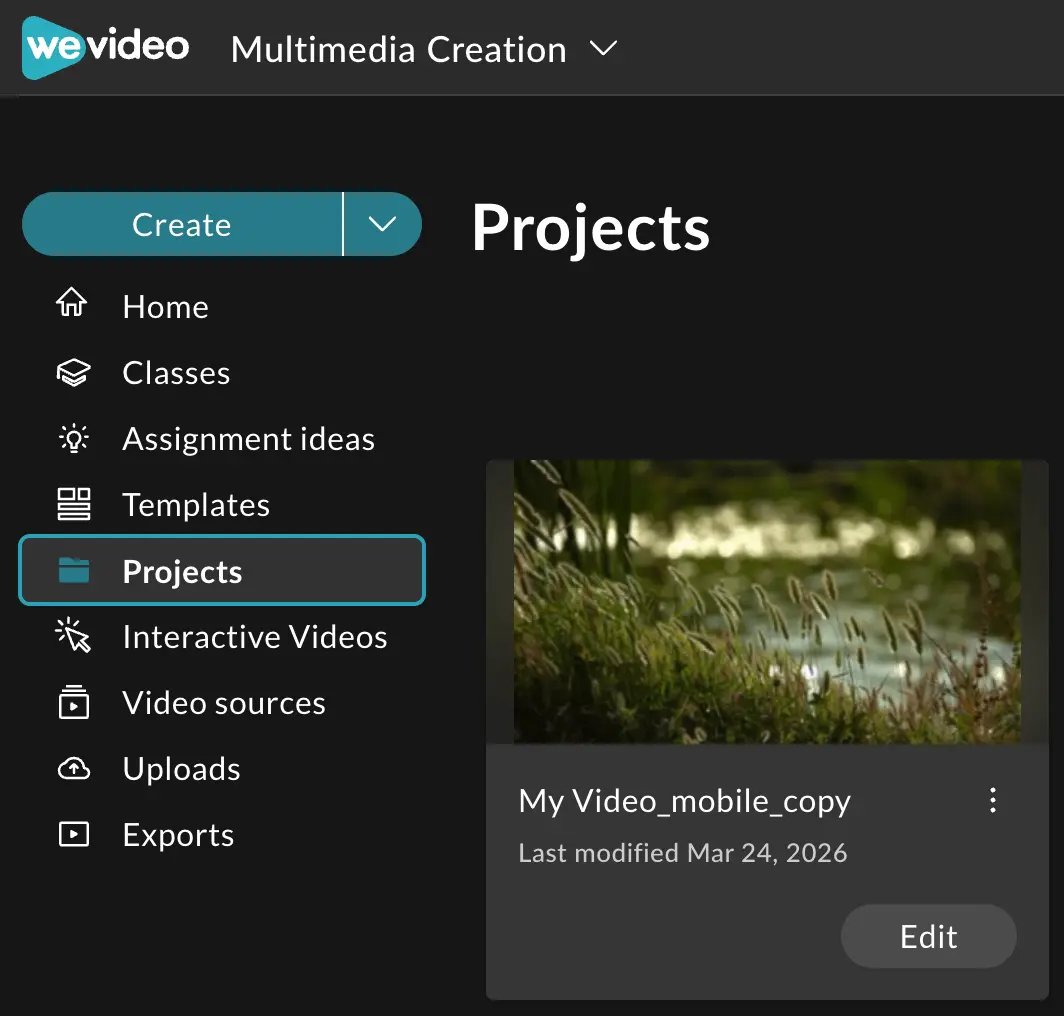Viewport: 1064px width, 1016px height.
Task: Click the Assignment ideas lightbulb icon
Action: pos(73,438)
